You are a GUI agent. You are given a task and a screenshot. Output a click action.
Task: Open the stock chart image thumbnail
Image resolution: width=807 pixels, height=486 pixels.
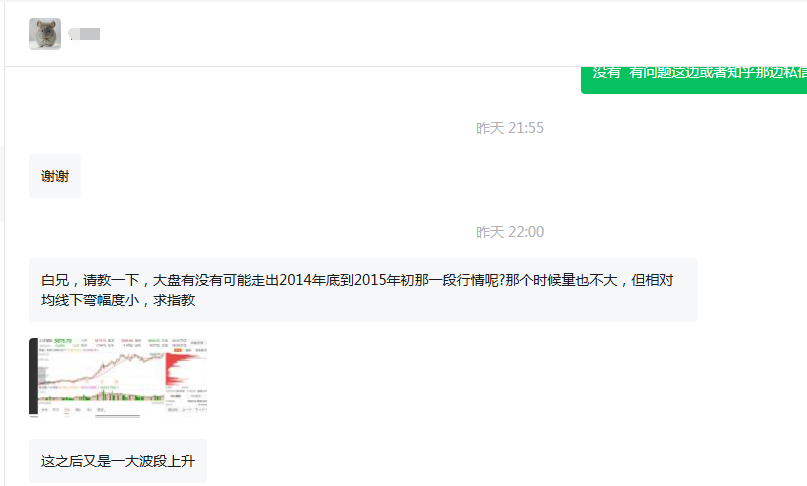pos(118,377)
